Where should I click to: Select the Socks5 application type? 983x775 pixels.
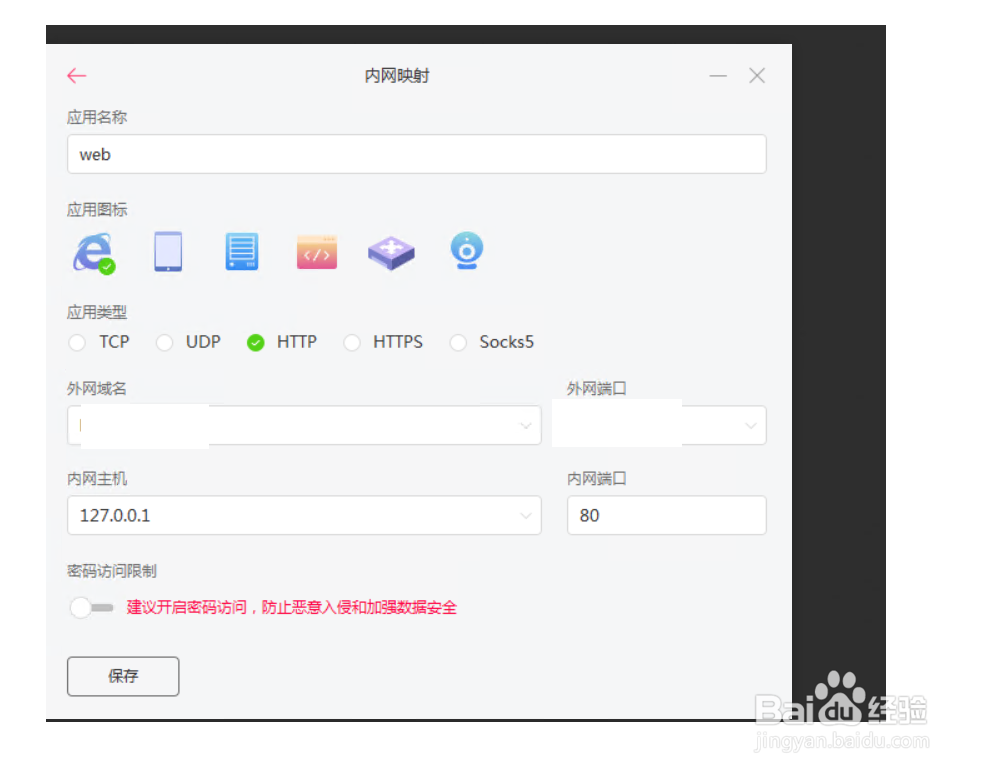[x=458, y=343]
